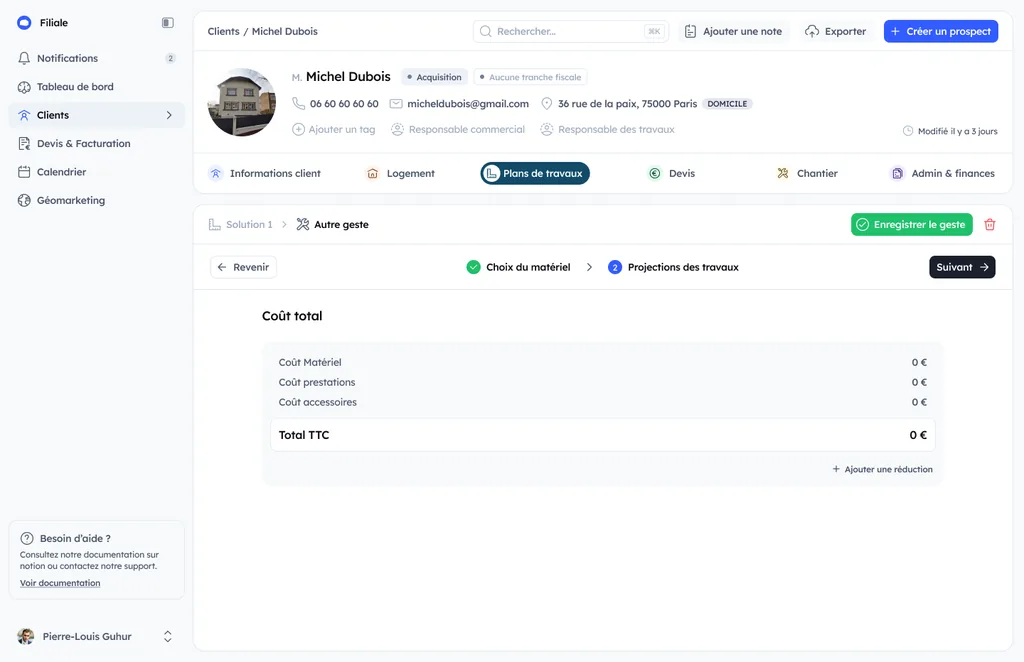This screenshot has width=1024, height=662.
Task: Click the red trash delete icon
Action: (989, 225)
